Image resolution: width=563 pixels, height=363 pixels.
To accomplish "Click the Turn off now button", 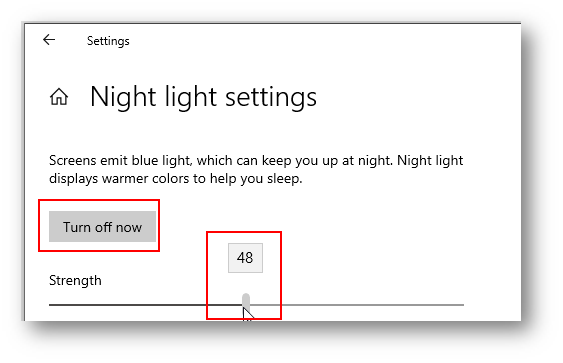I will [x=102, y=227].
